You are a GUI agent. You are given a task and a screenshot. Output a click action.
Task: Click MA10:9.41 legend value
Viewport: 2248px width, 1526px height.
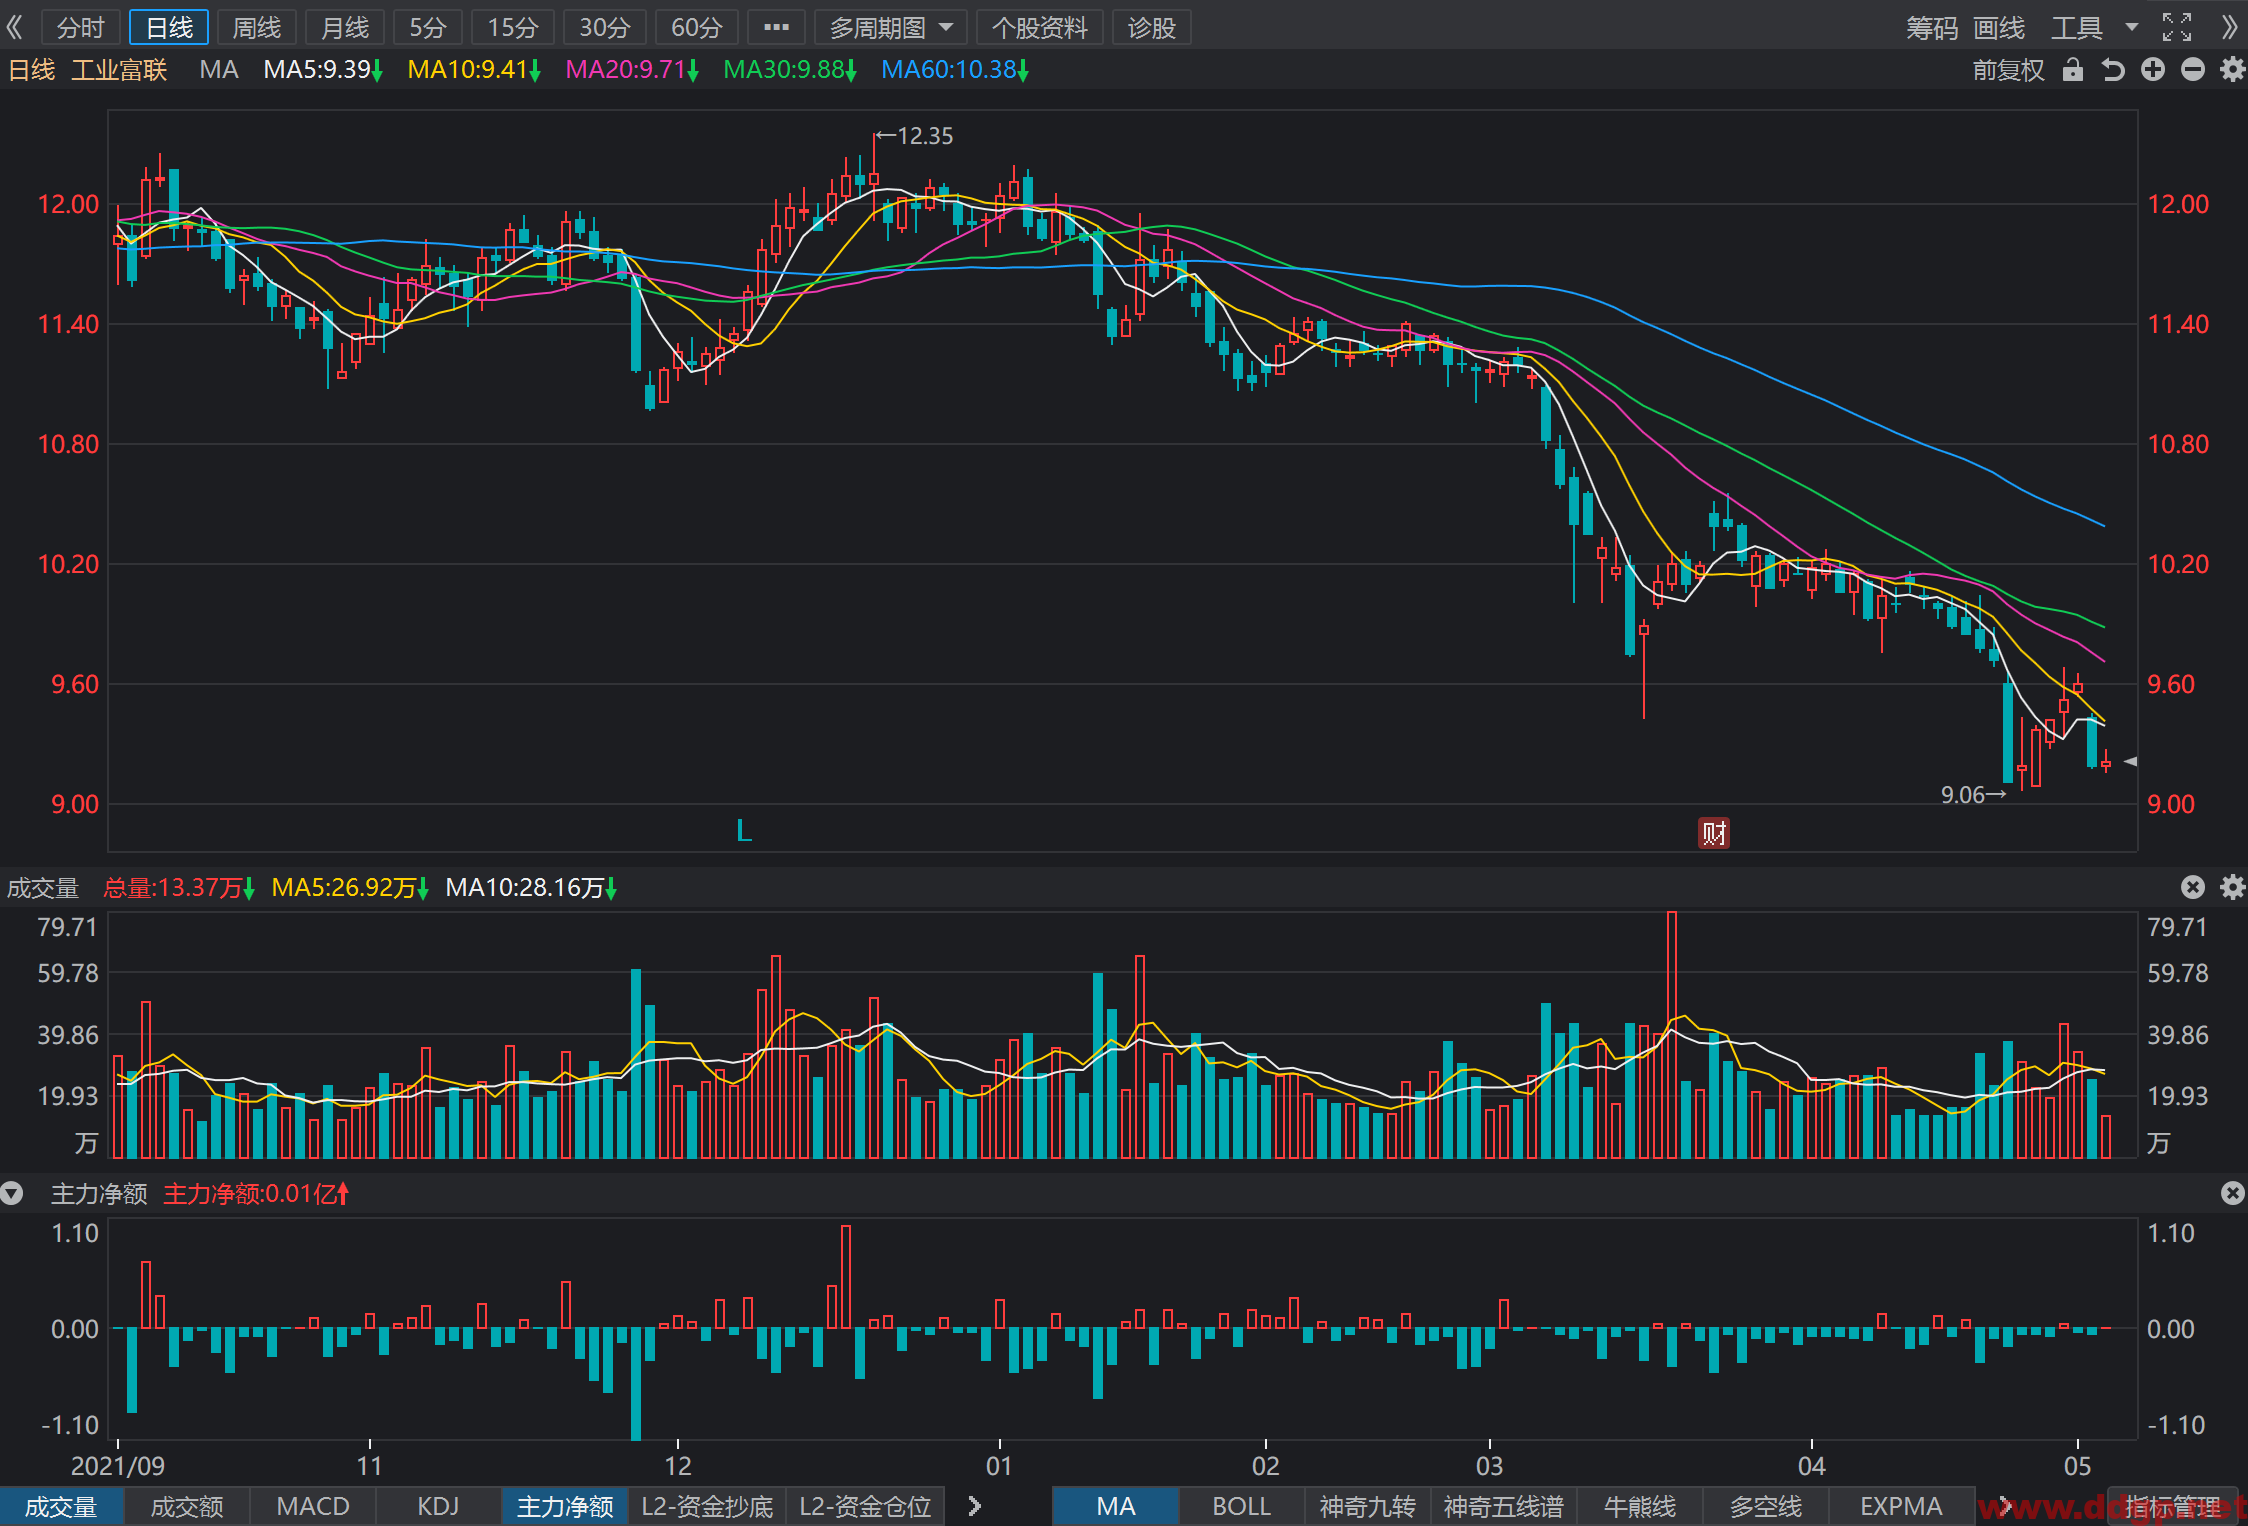tap(474, 69)
